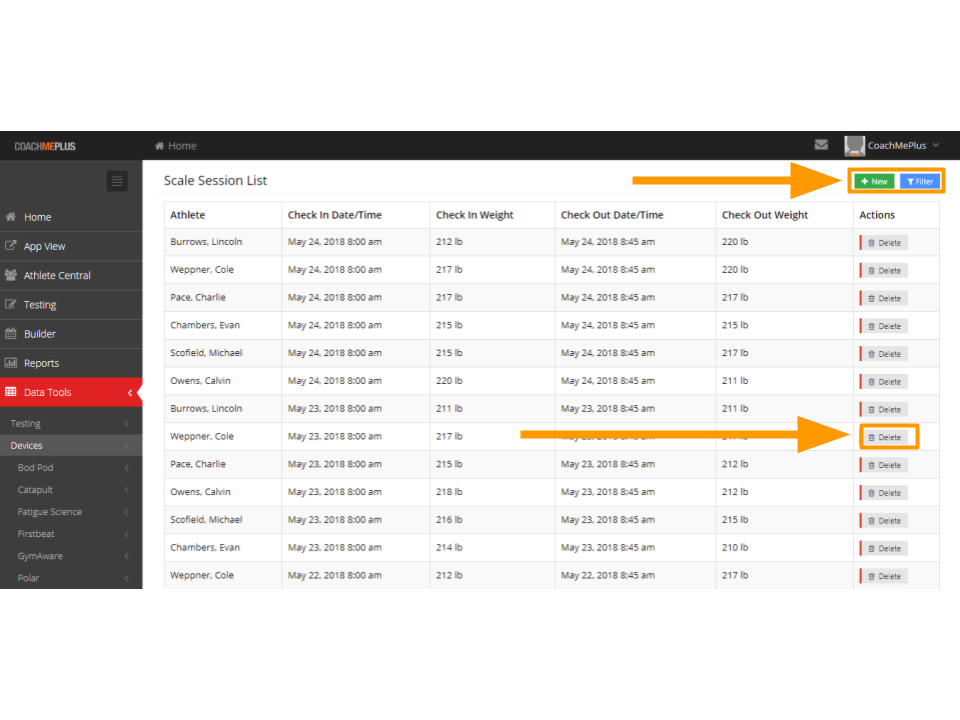Image resolution: width=960 pixels, height=720 pixels.
Task: Click the Reports bar chart icon
Action: point(11,362)
